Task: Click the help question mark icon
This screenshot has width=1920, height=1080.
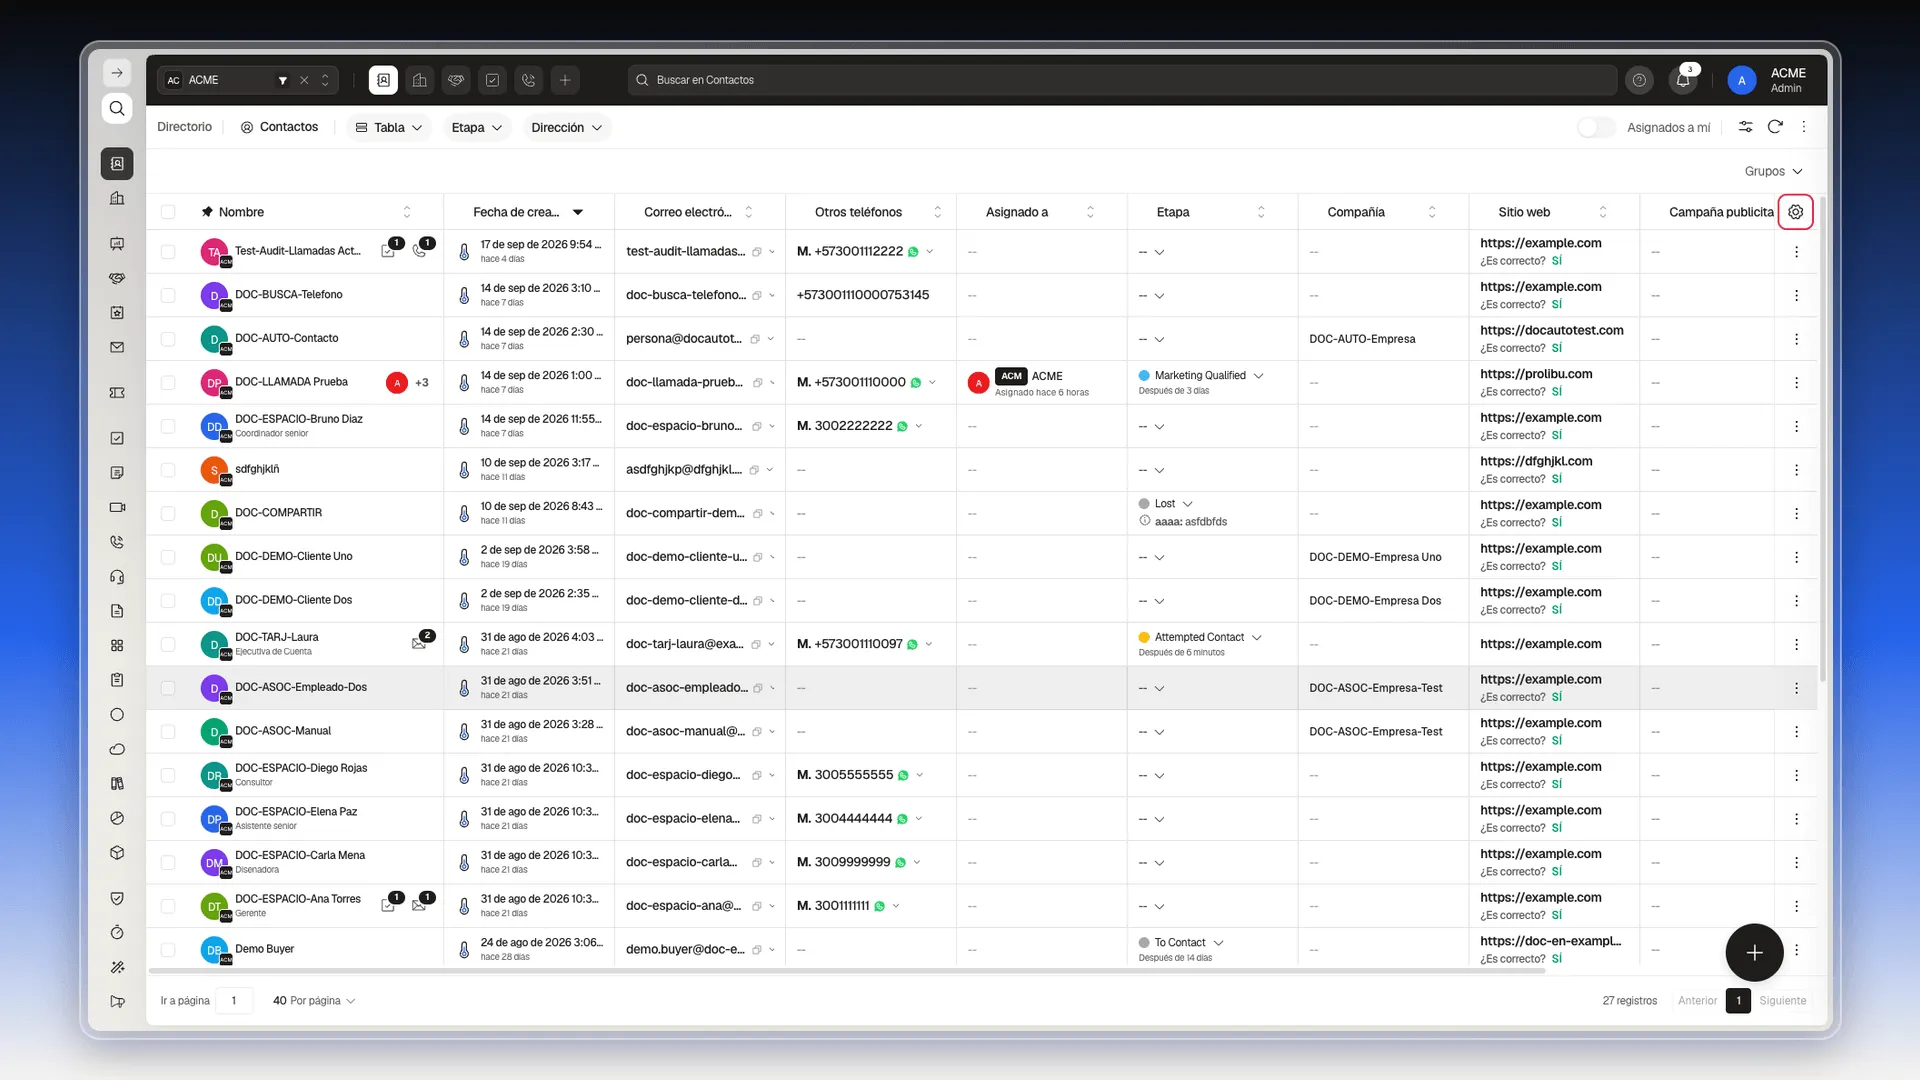Action: point(1639,80)
